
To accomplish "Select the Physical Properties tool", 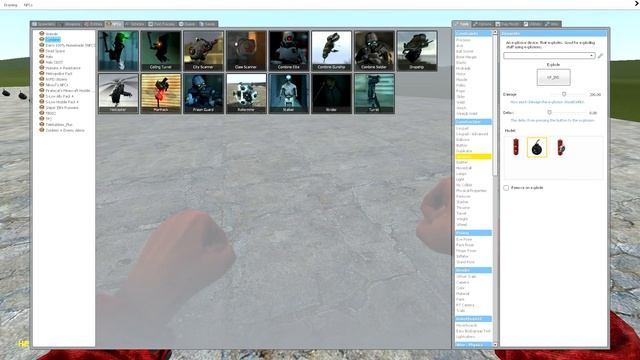I will click(471, 191).
